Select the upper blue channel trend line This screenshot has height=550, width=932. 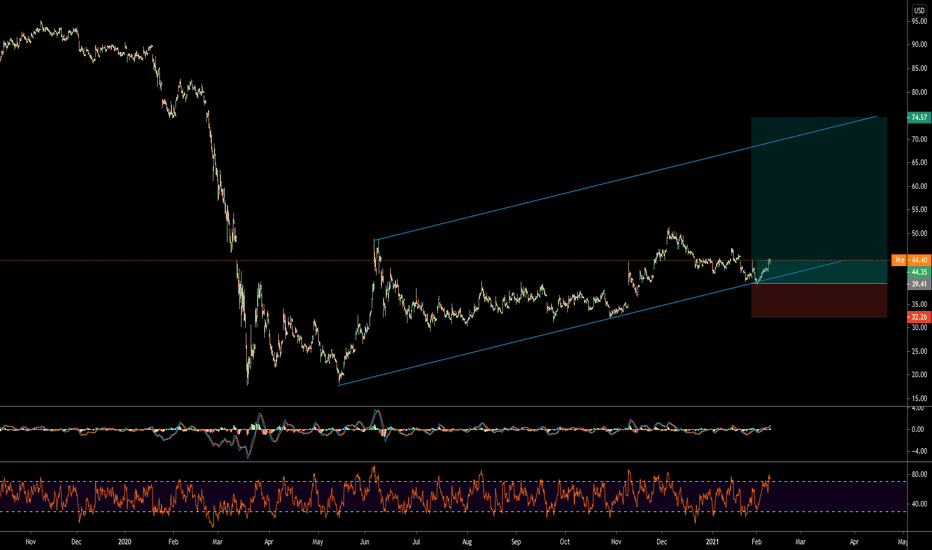625,178
